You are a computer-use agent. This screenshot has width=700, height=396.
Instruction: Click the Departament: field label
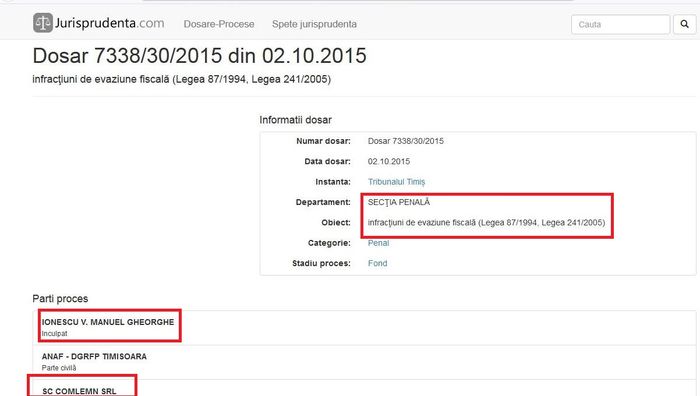(x=323, y=202)
